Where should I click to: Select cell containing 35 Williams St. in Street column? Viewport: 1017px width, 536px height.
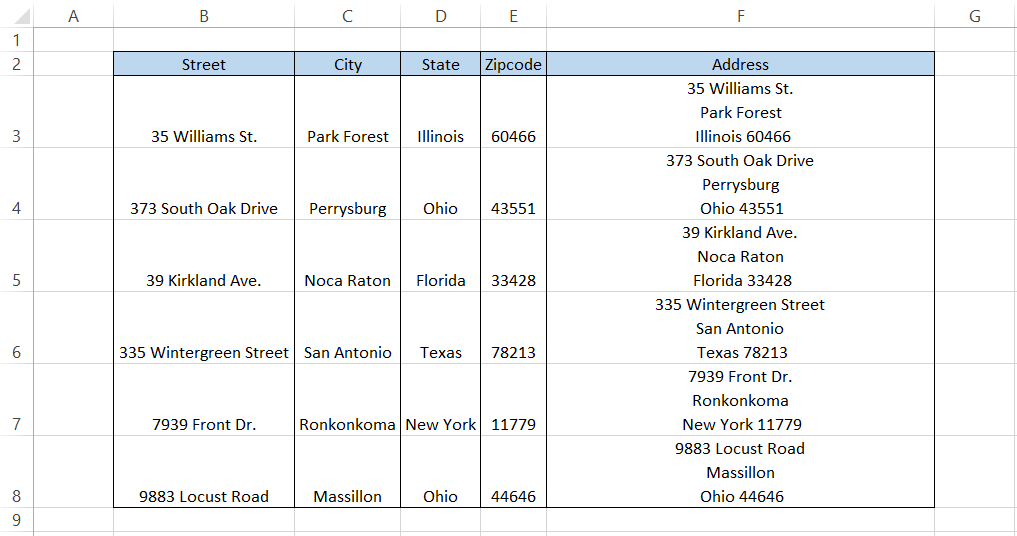coord(204,136)
